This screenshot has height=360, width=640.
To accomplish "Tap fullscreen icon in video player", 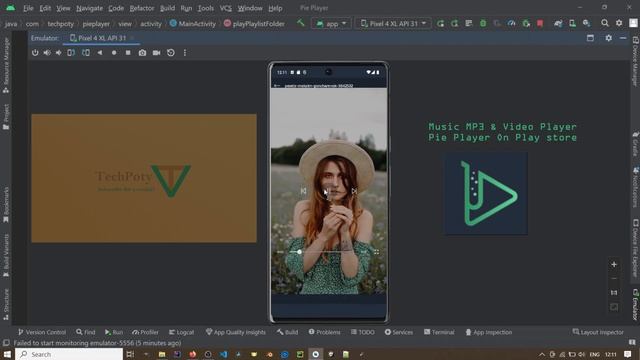I will 376,252.
